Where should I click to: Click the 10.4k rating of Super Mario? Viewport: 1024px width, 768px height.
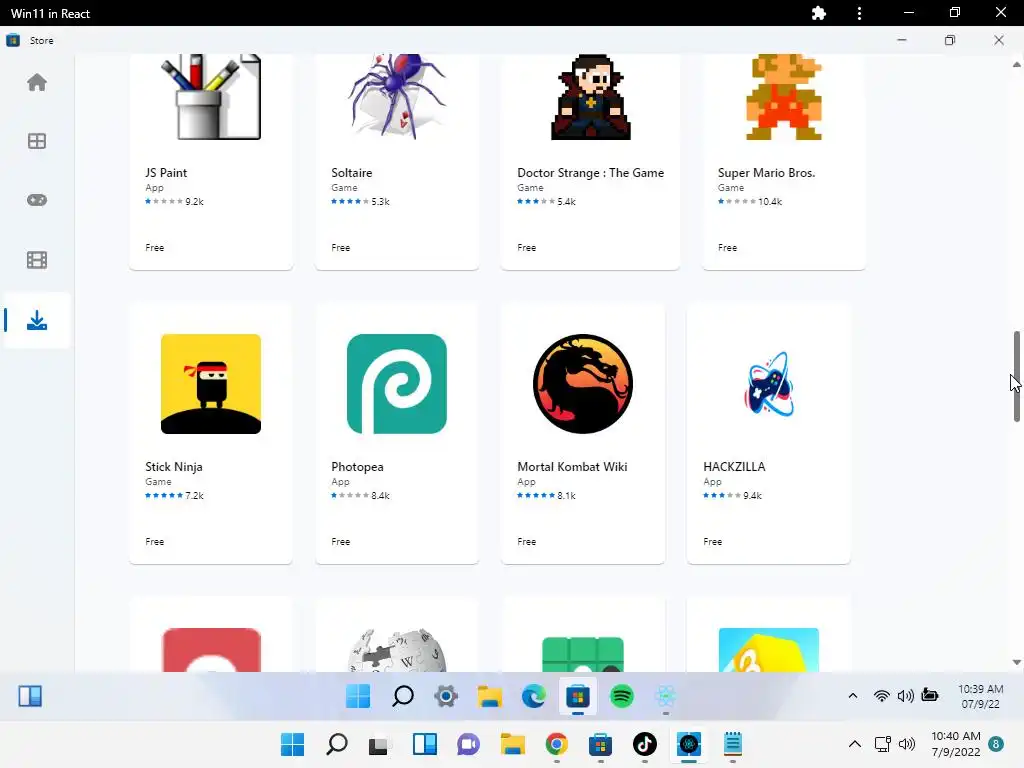pyautogui.click(x=770, y=202)
